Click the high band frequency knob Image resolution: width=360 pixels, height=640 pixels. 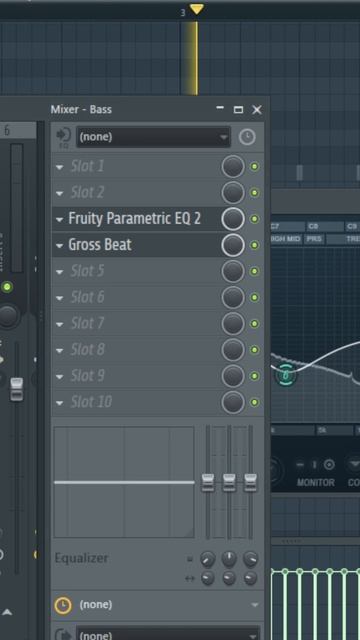coord(250,559)
